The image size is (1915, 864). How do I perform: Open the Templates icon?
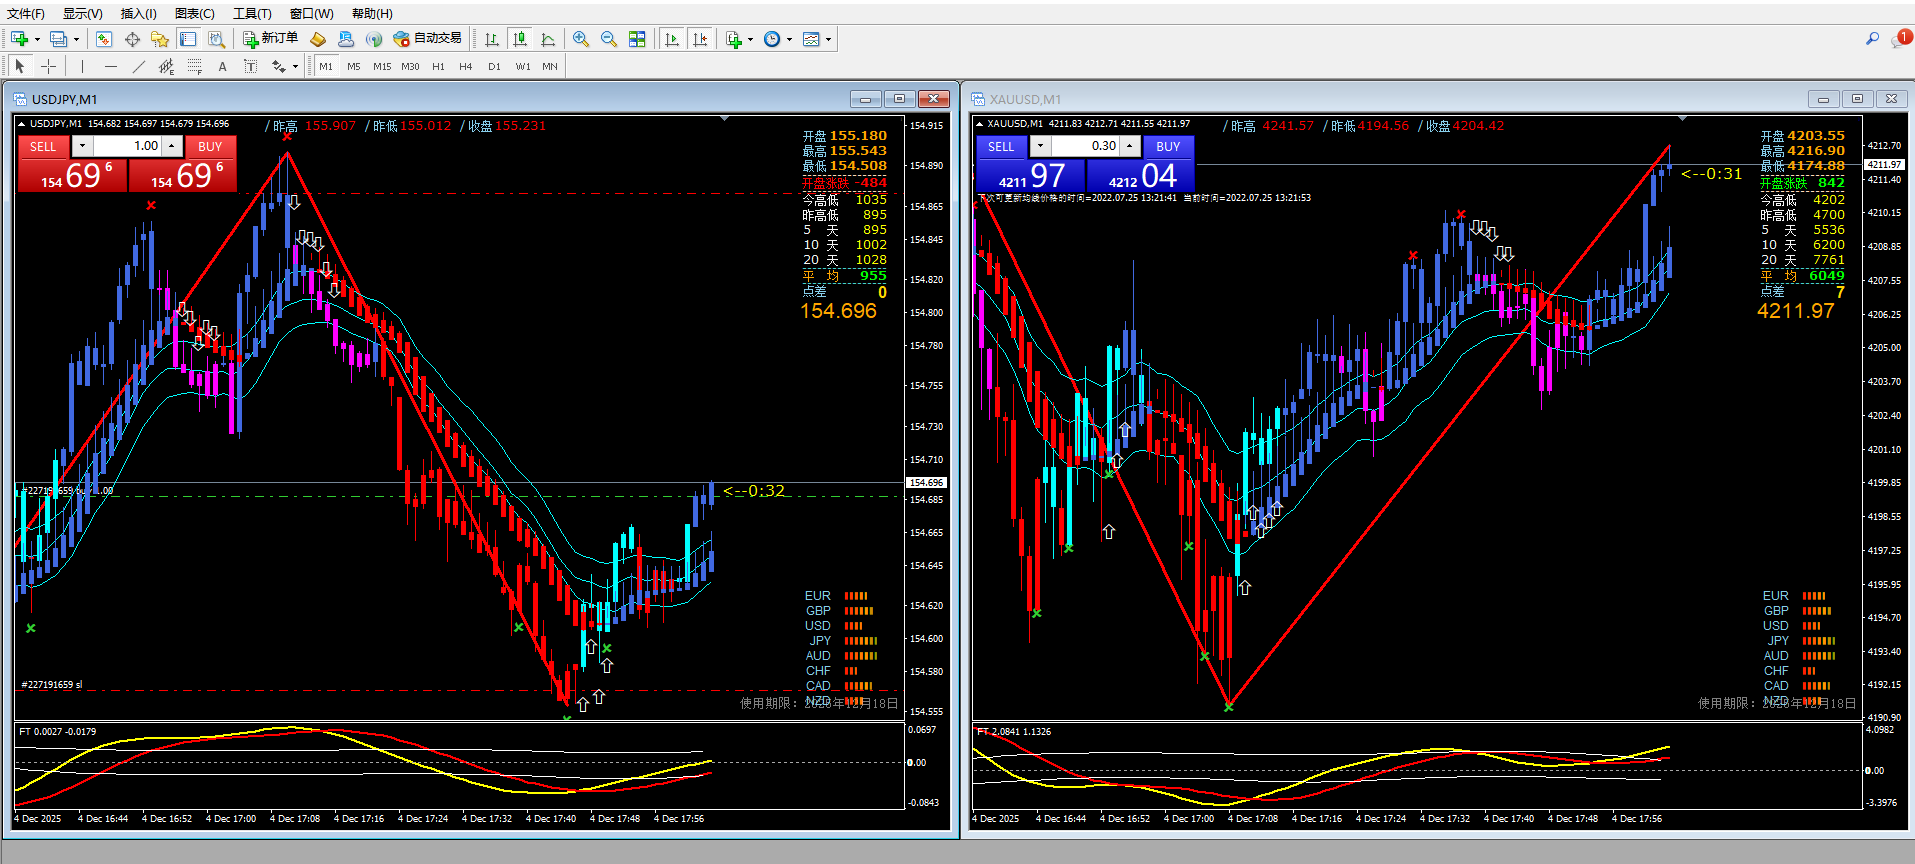pos(811,39)
